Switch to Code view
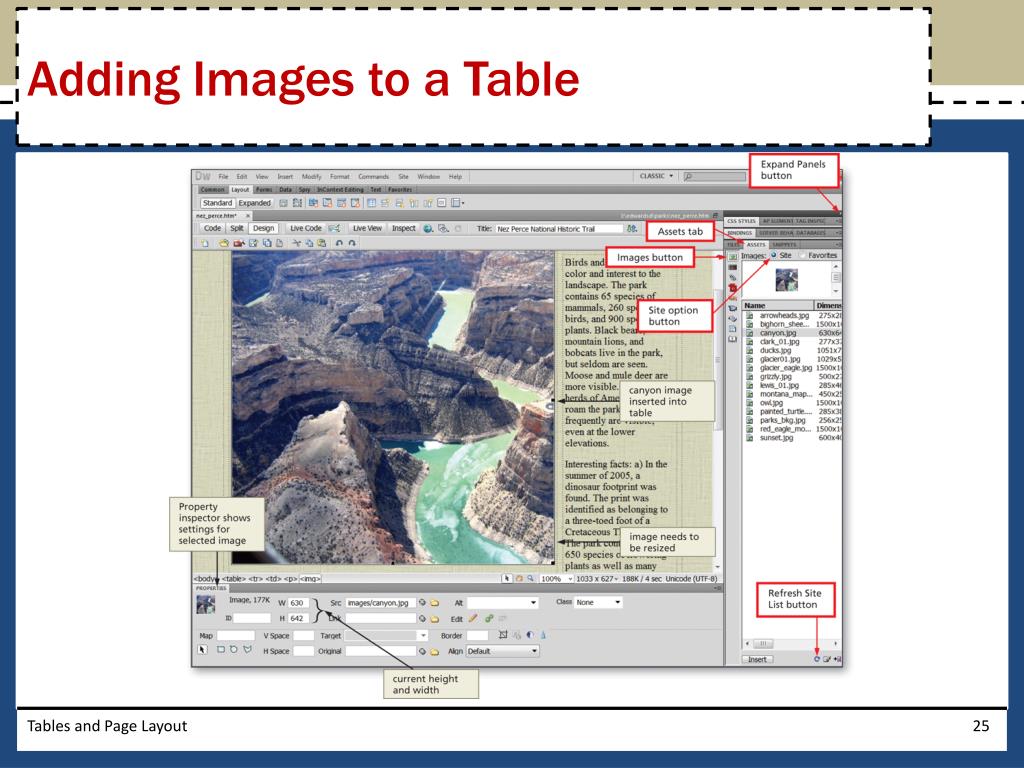This screenshot has width=1024, height=768. 212,229
